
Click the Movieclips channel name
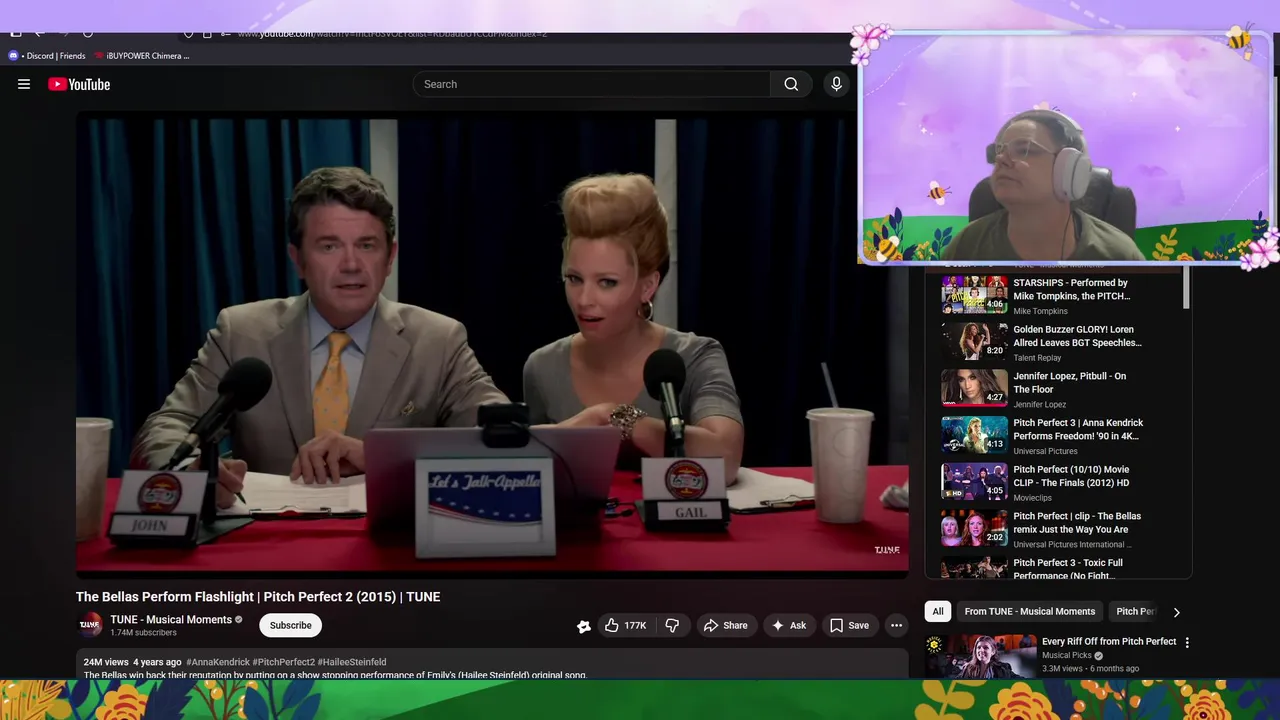[1032, 498]
